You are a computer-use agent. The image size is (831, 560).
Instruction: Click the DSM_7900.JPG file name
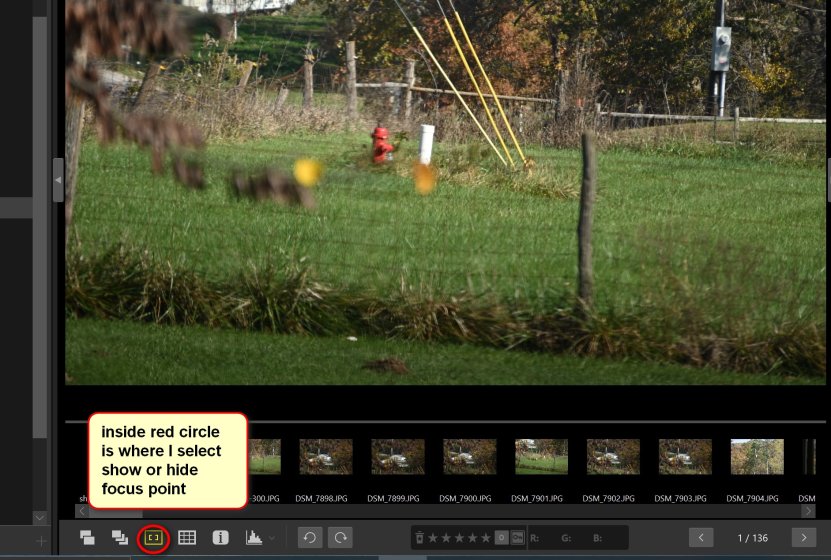465,499
